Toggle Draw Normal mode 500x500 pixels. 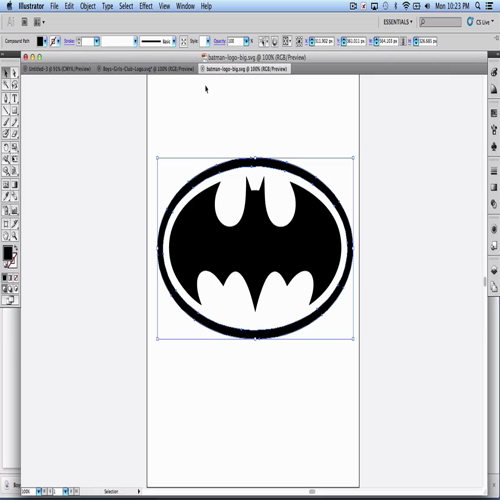coord(4,289)
